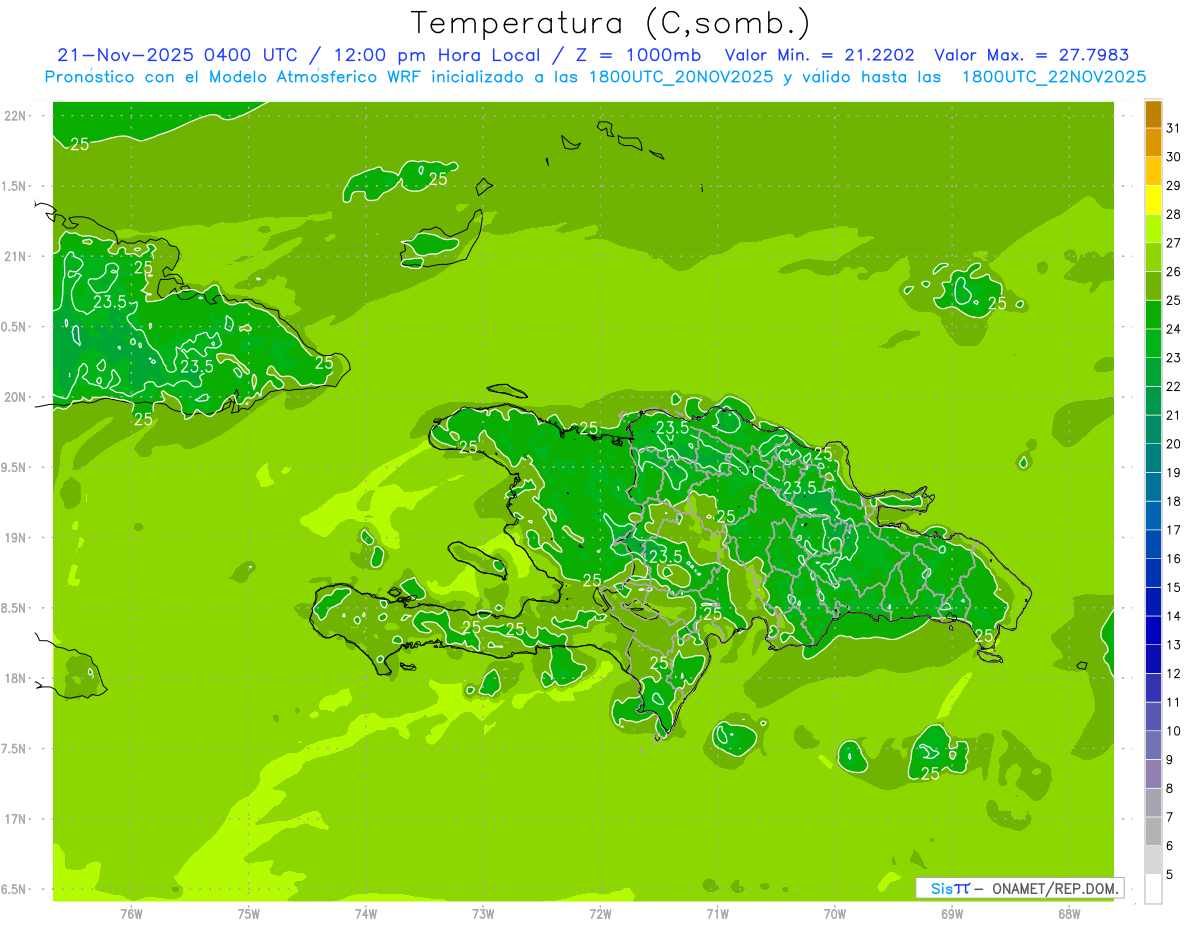This screenshot has width=1200, height=927.
Task: Pick the white swatch below the 5 label
Action: coord(1153,889)
